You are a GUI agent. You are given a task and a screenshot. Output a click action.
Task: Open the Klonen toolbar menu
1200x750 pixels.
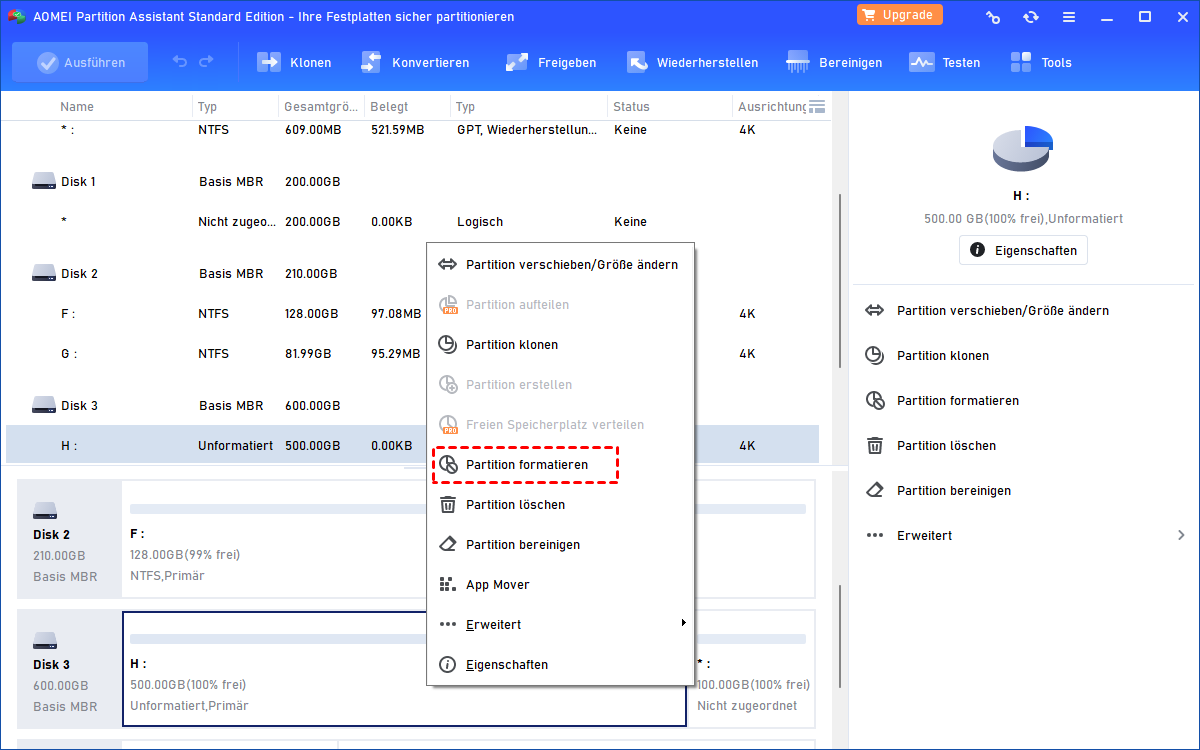(x=294, y=62)
